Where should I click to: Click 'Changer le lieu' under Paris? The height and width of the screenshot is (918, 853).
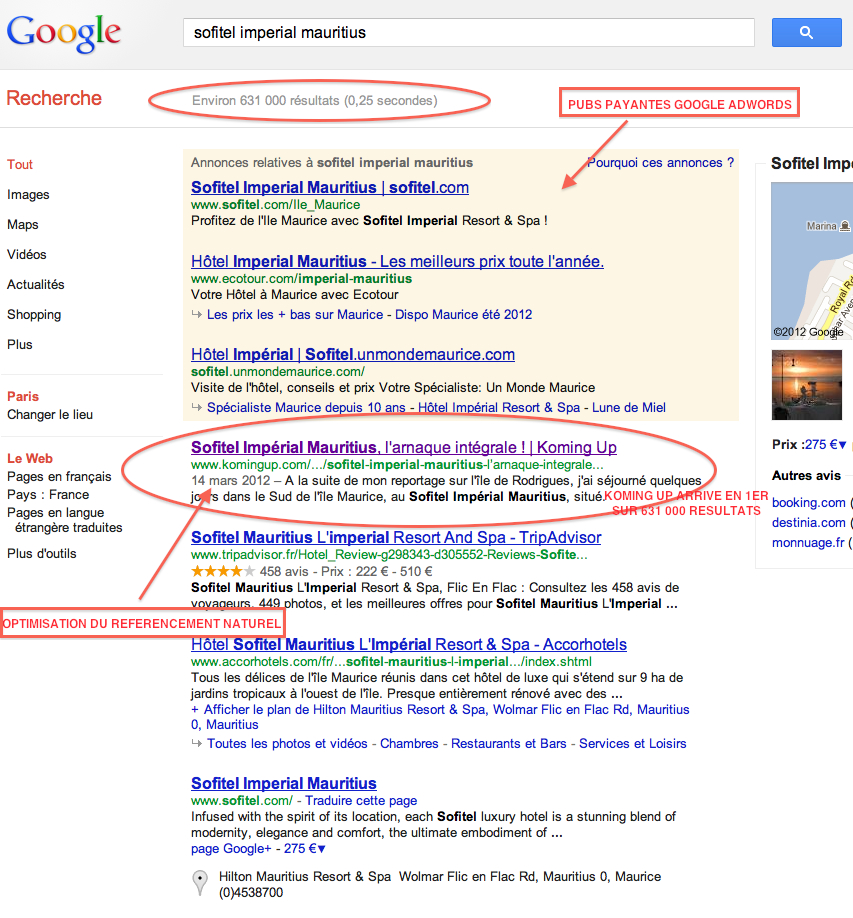click(50, 415)
